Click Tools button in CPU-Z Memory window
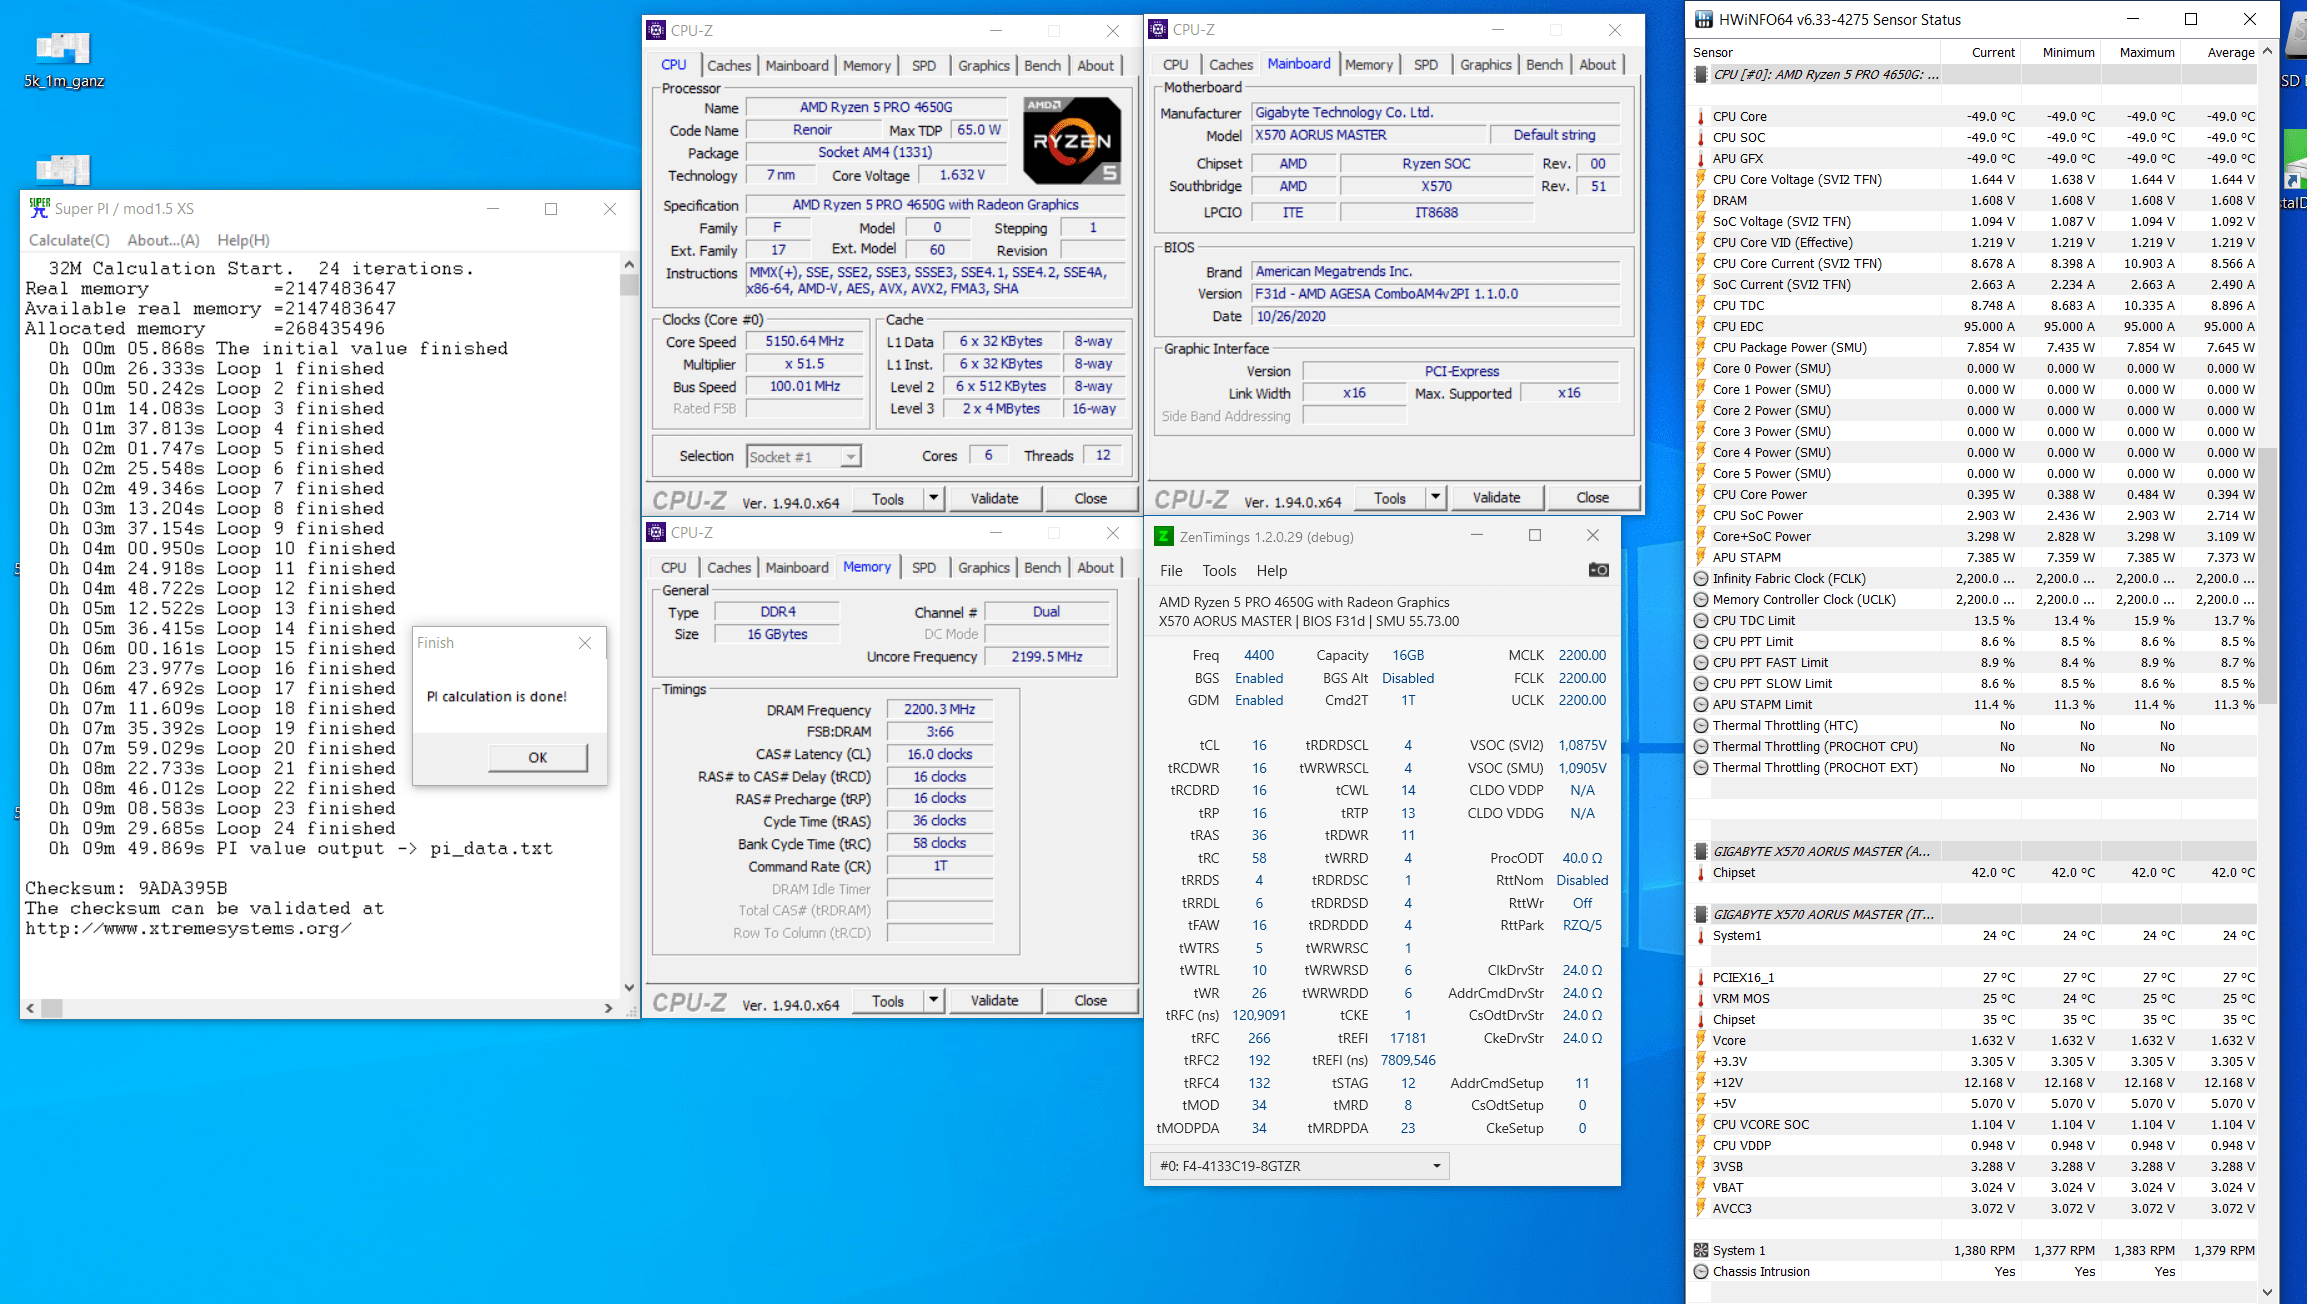Image resolution: width=2307 pixels, height=1304 pixels. pyautogui.click(x=887, y=1000)
